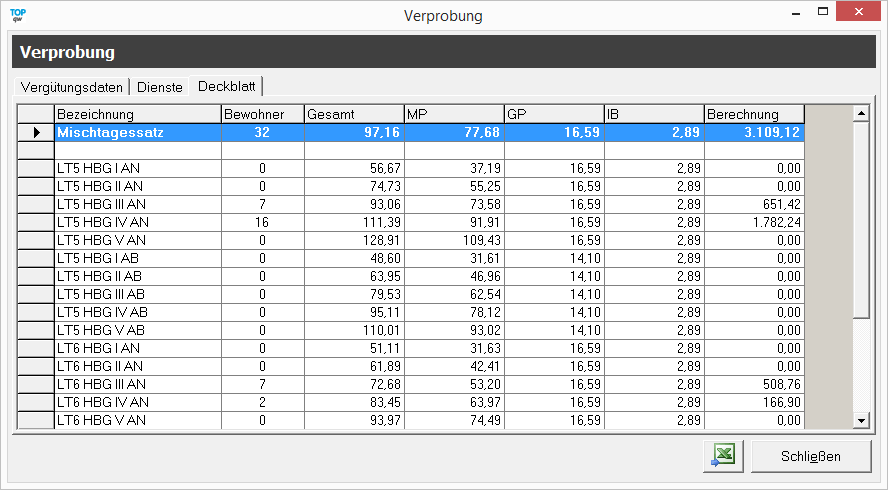The height and width of the screenshot is (490, 888).
Task: Click the row selector for LT5 HBG I AN
Action: pyautogui.click(x=37, y=168)
